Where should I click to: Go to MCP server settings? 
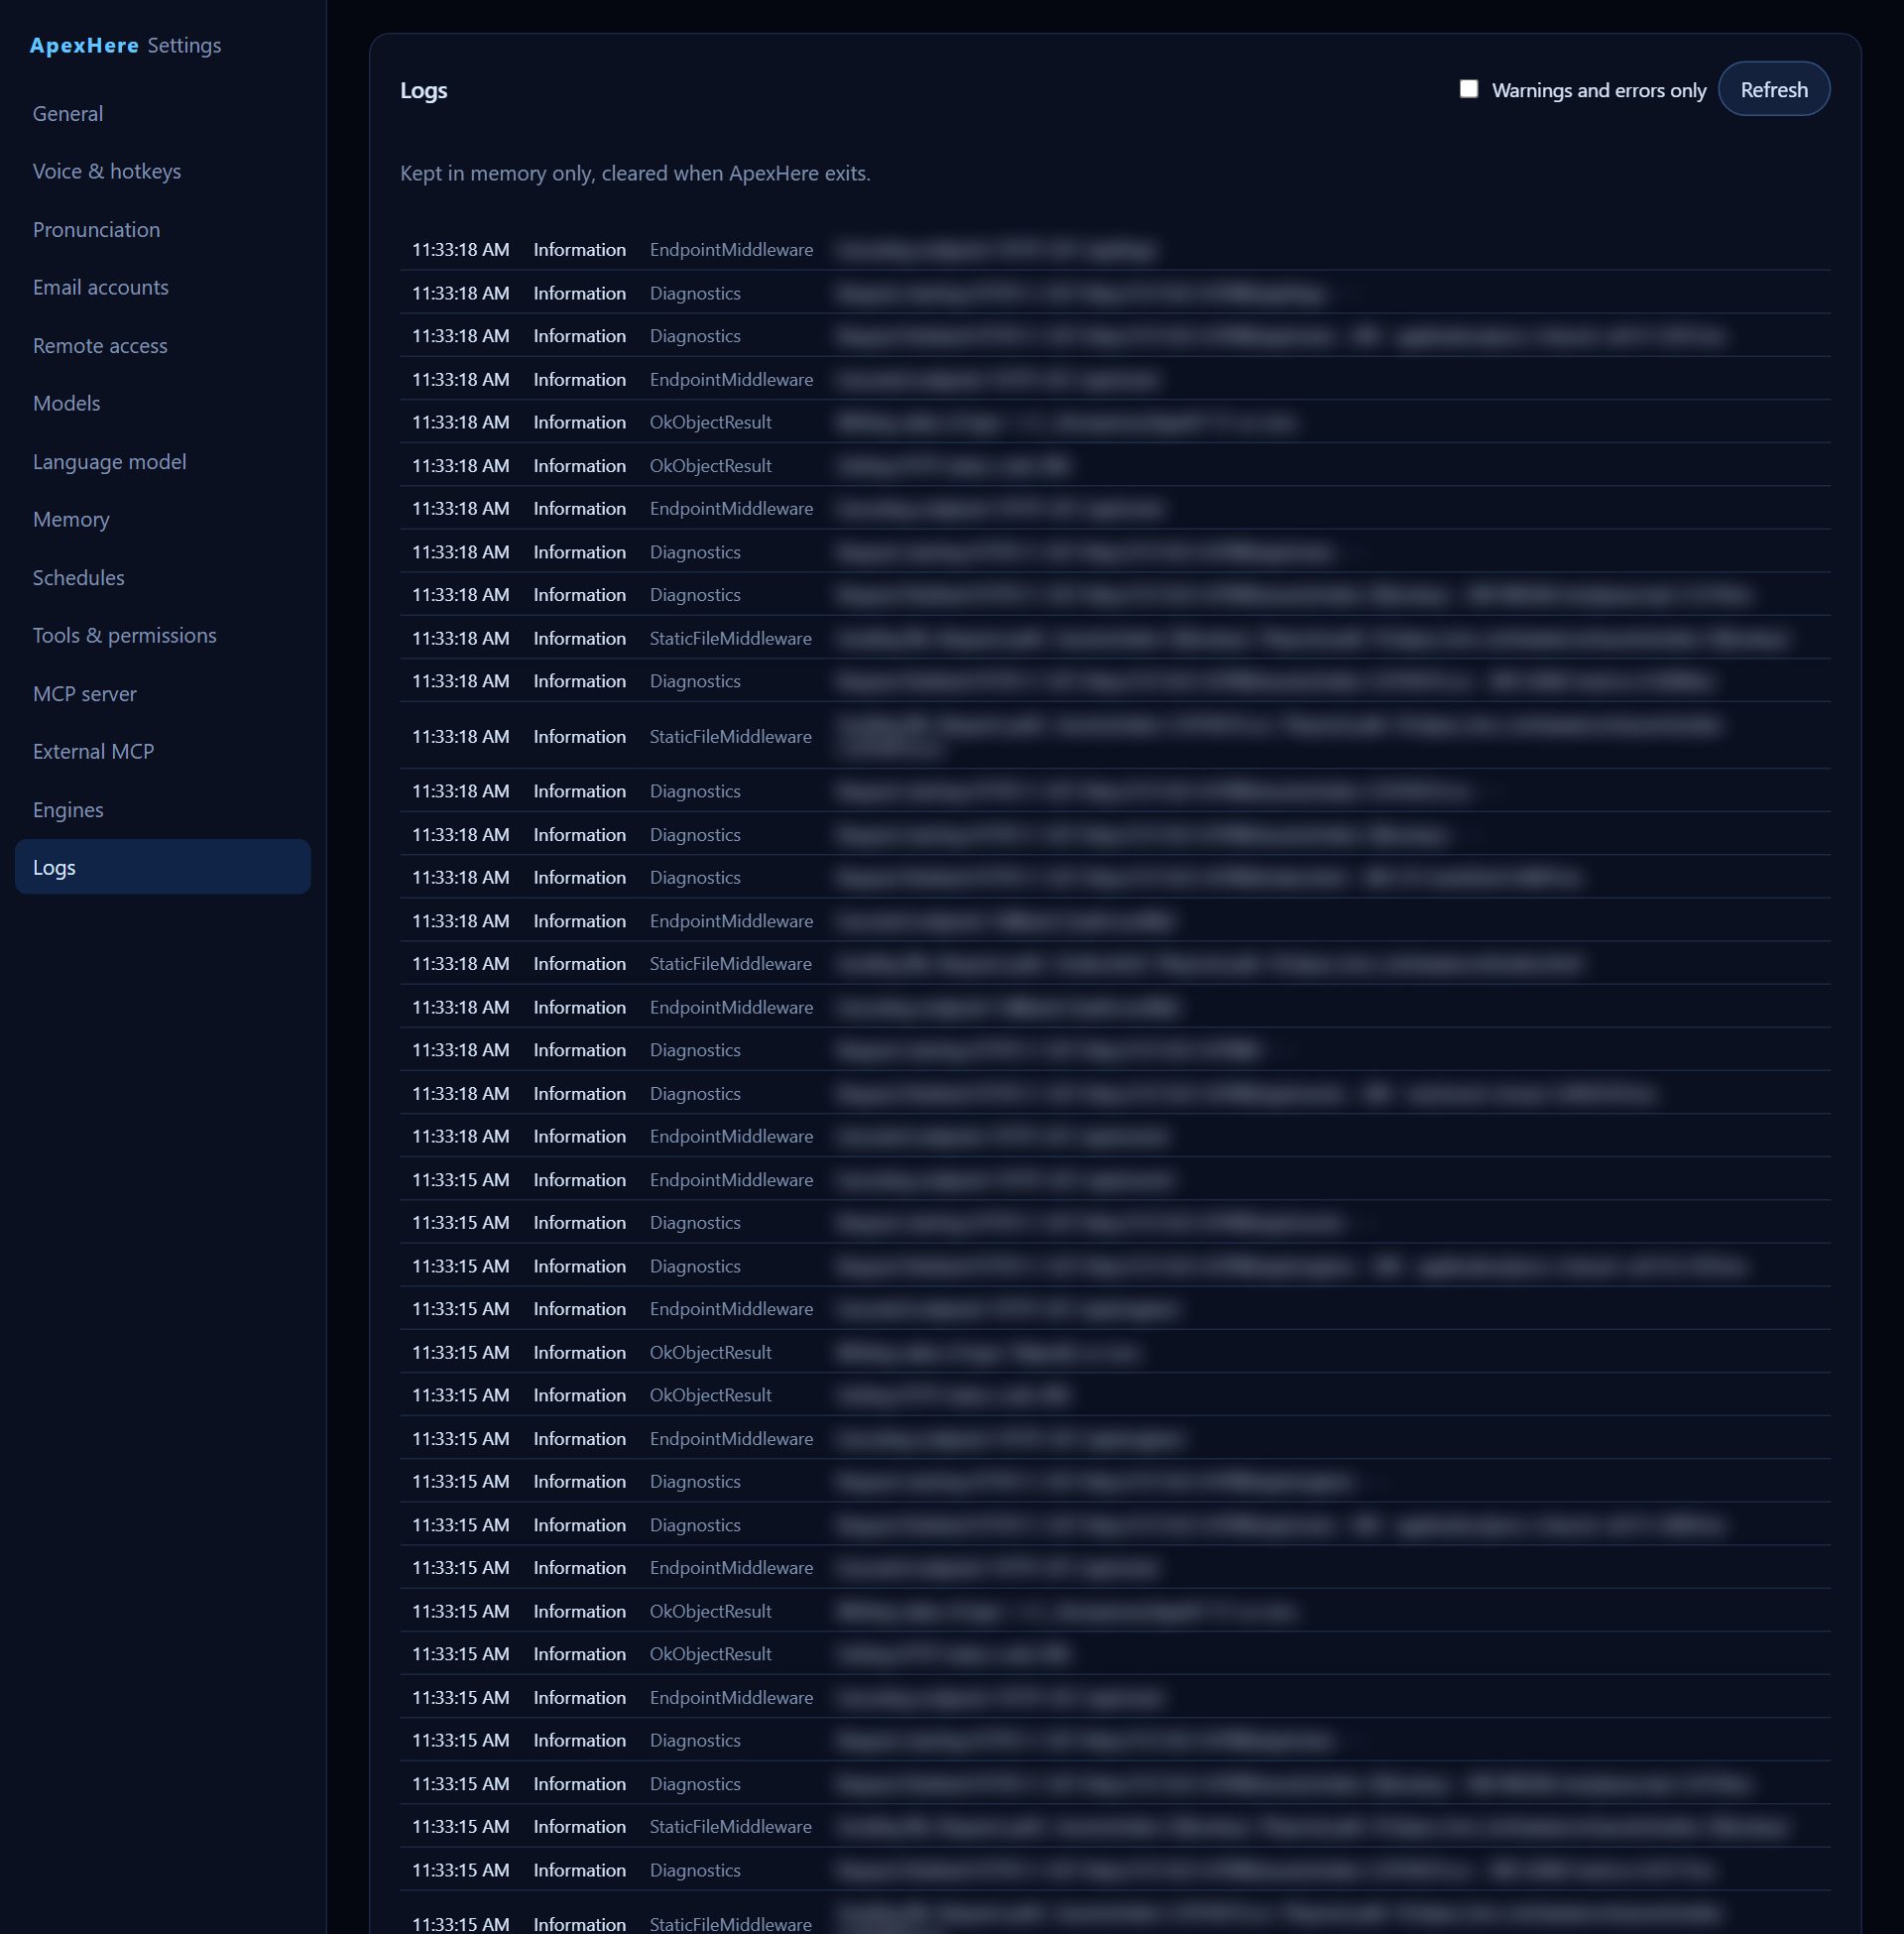coord(162,693)
